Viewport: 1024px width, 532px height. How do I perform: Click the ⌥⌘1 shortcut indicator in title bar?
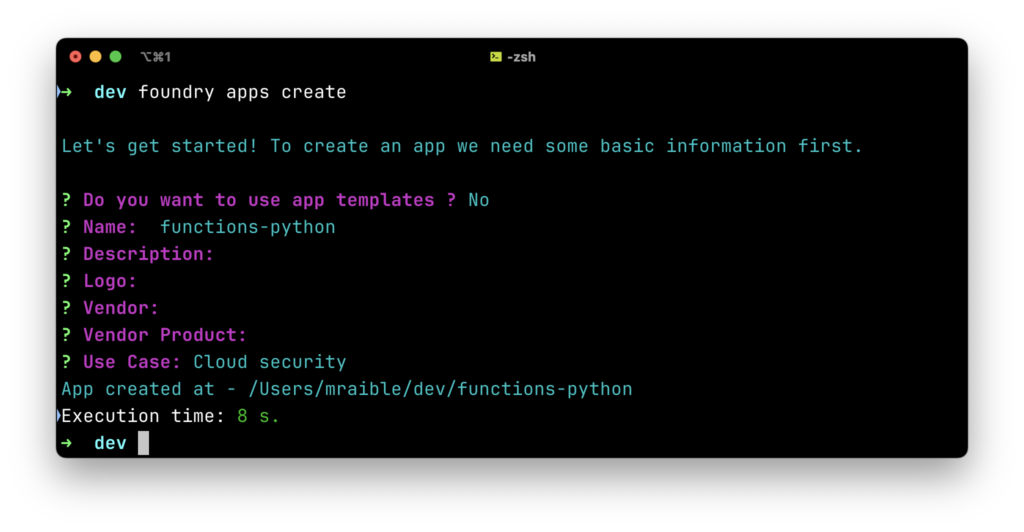[155, 57]
